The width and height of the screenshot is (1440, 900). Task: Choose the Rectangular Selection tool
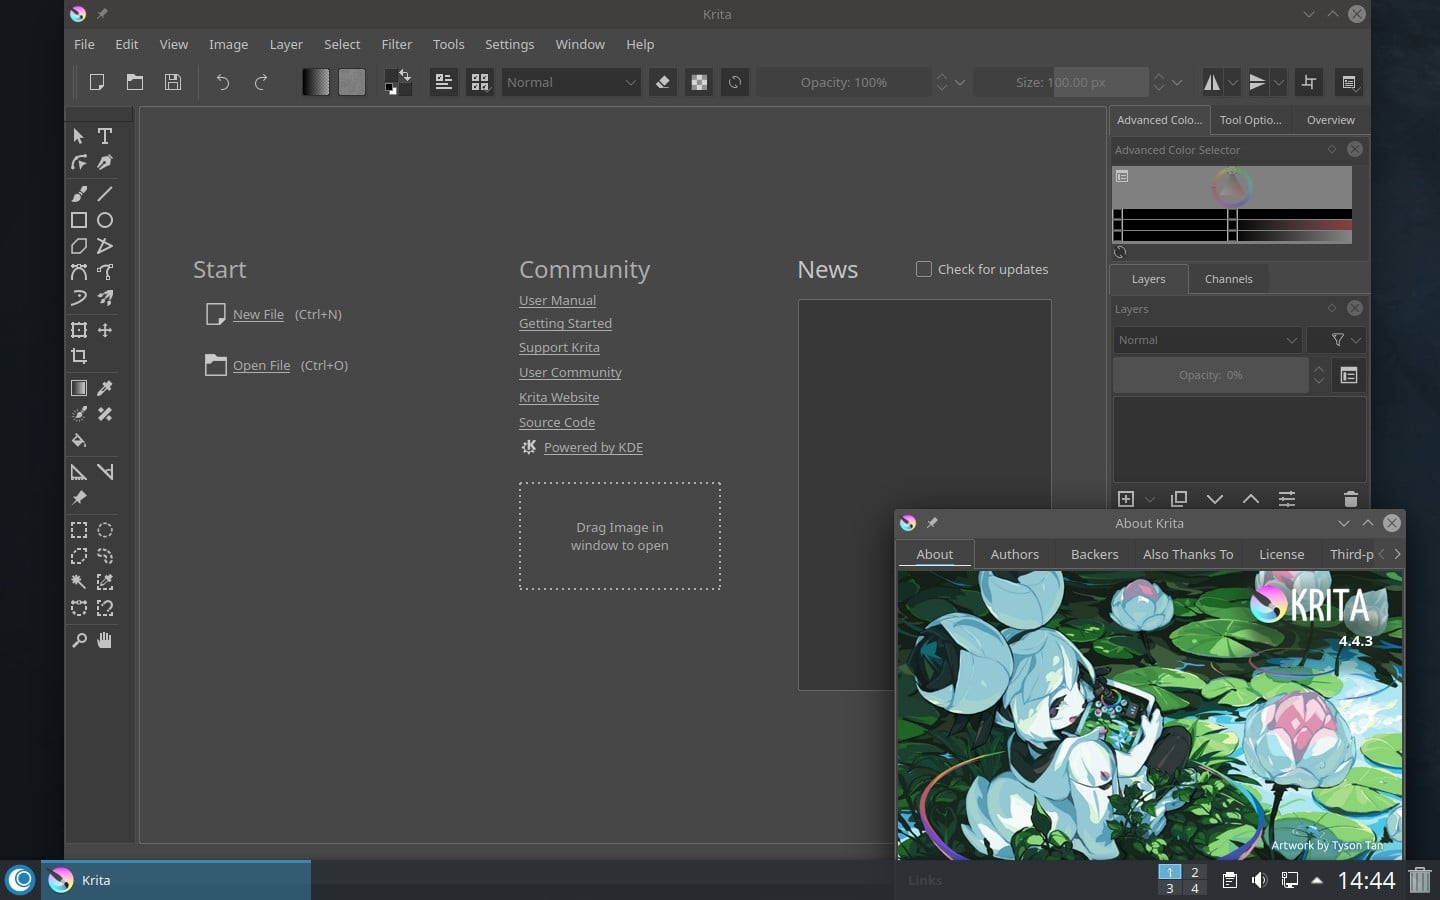(x=79, y=530)
